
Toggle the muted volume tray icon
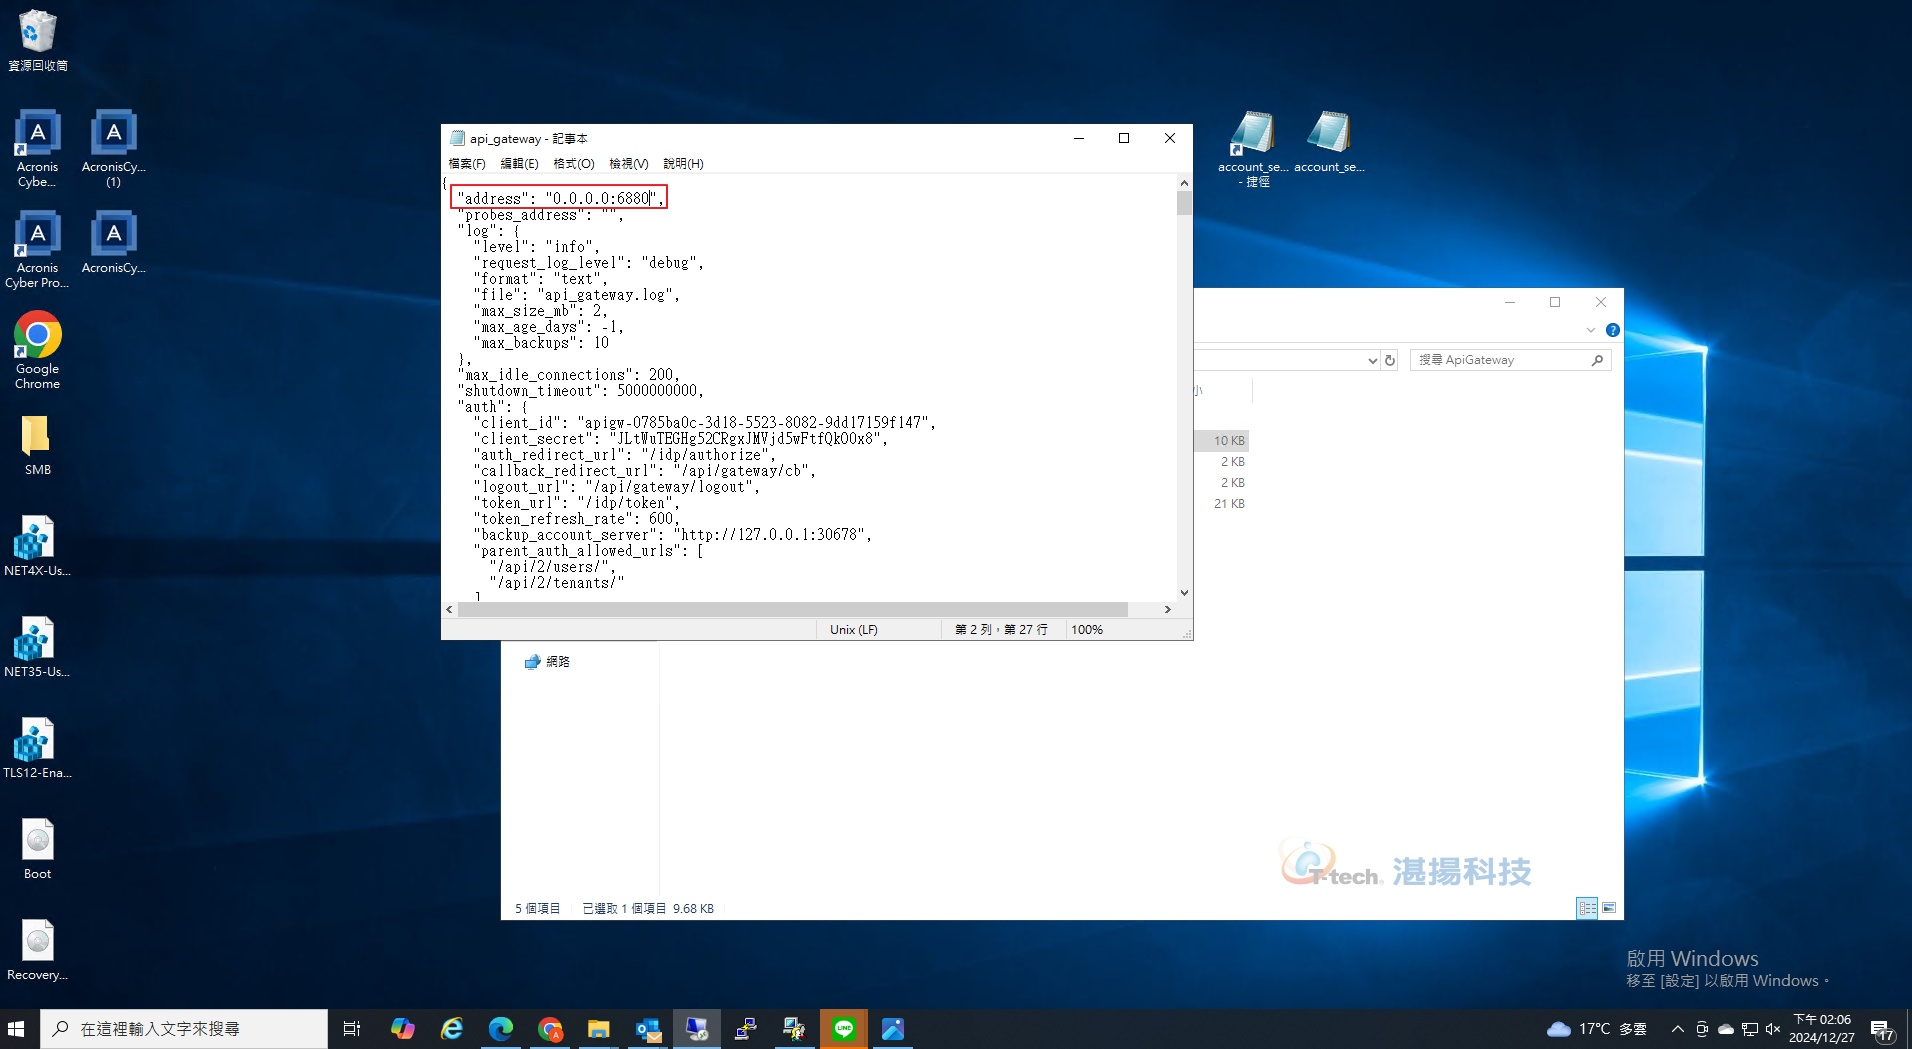tap(1773, 1029)
